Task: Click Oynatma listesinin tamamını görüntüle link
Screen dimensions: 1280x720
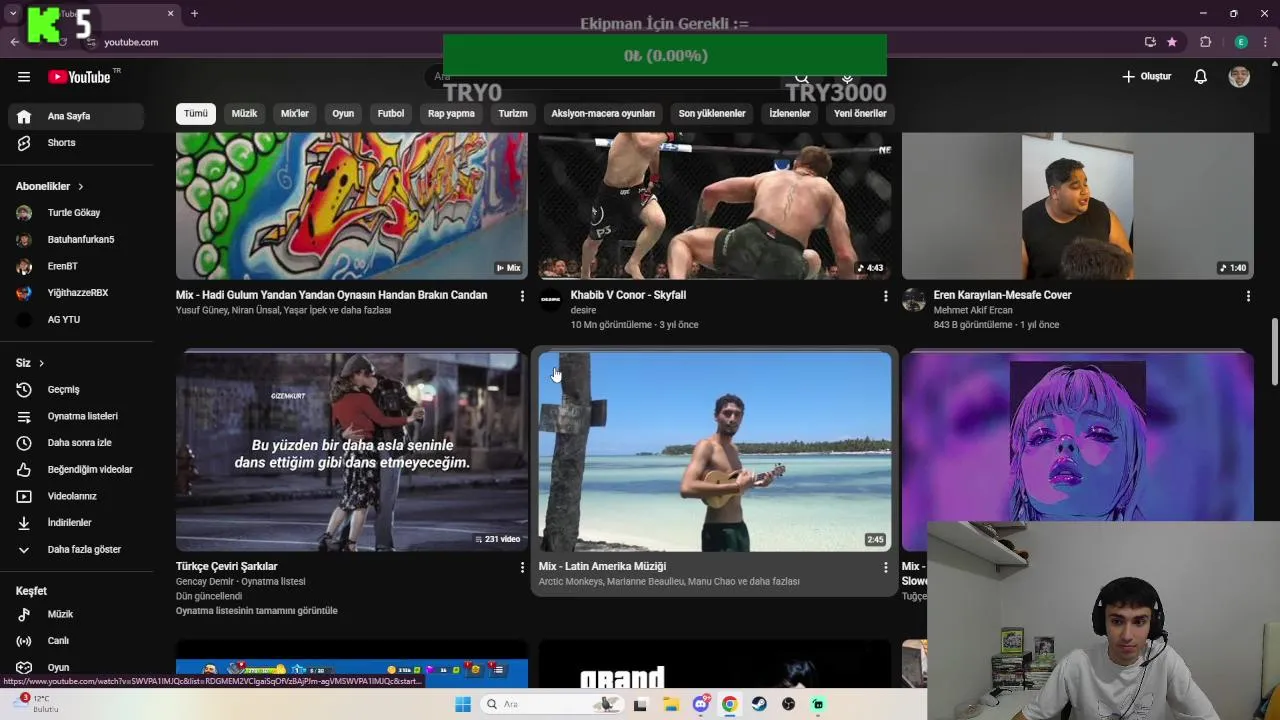Action: click(257, 611)
